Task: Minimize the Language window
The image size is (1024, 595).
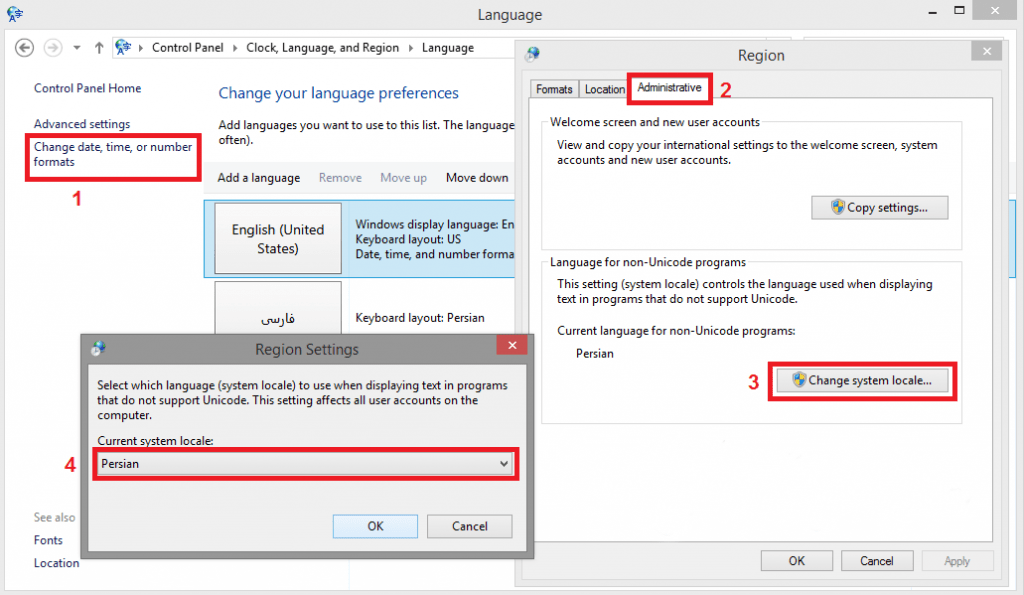Action: point(933,12)
